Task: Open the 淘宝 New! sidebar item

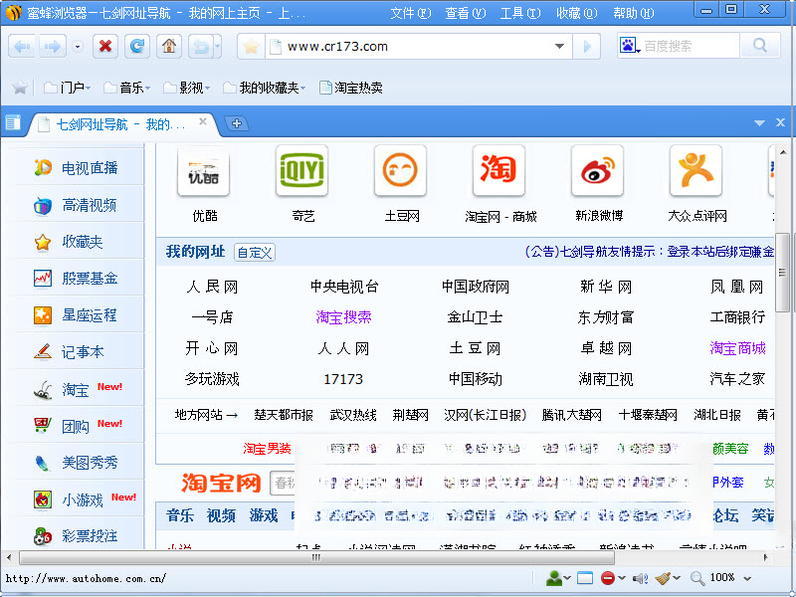Action: 76,389
